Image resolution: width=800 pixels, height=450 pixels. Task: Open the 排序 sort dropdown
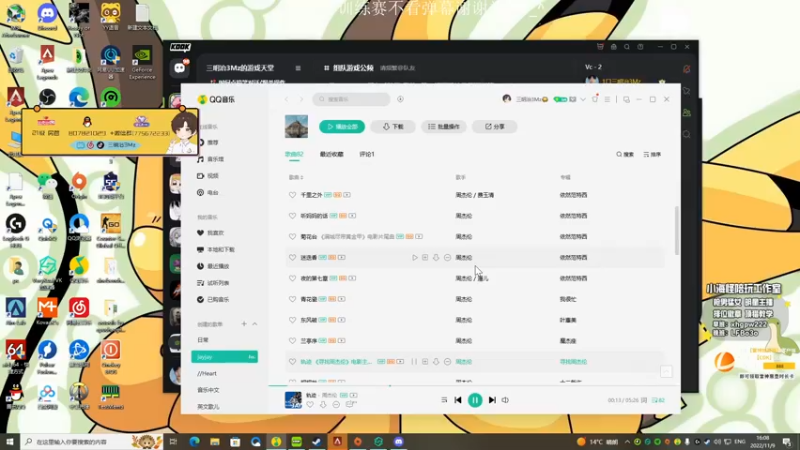coord(653,155)
